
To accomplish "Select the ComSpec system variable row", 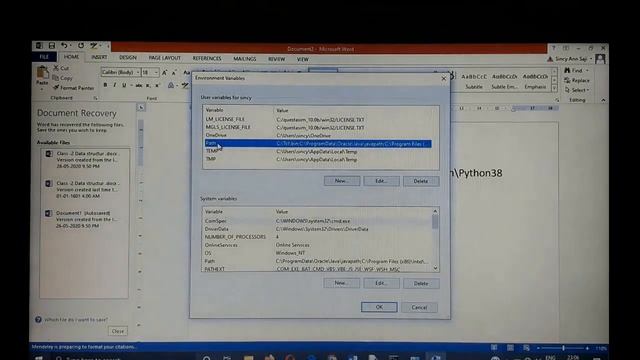I will [317, 221].
